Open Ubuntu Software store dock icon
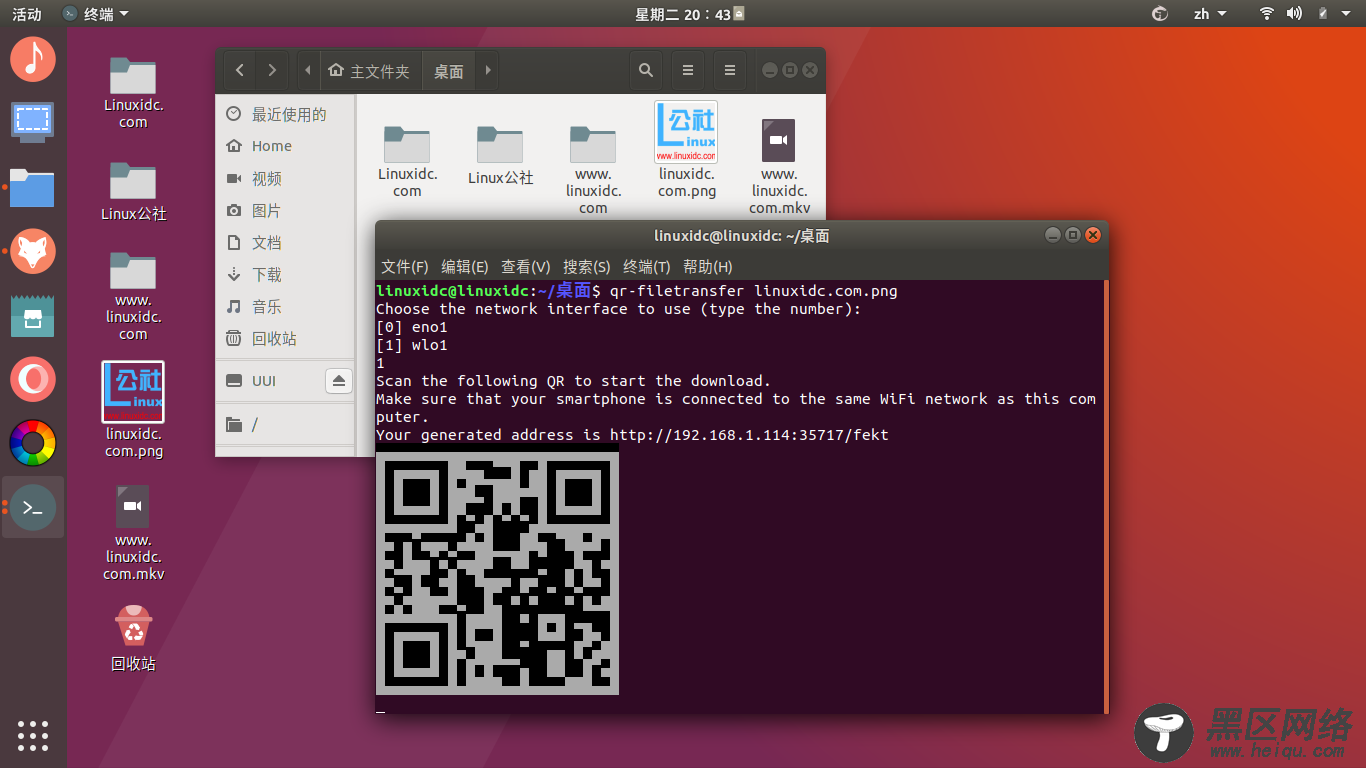 click(x=33, y=315)
